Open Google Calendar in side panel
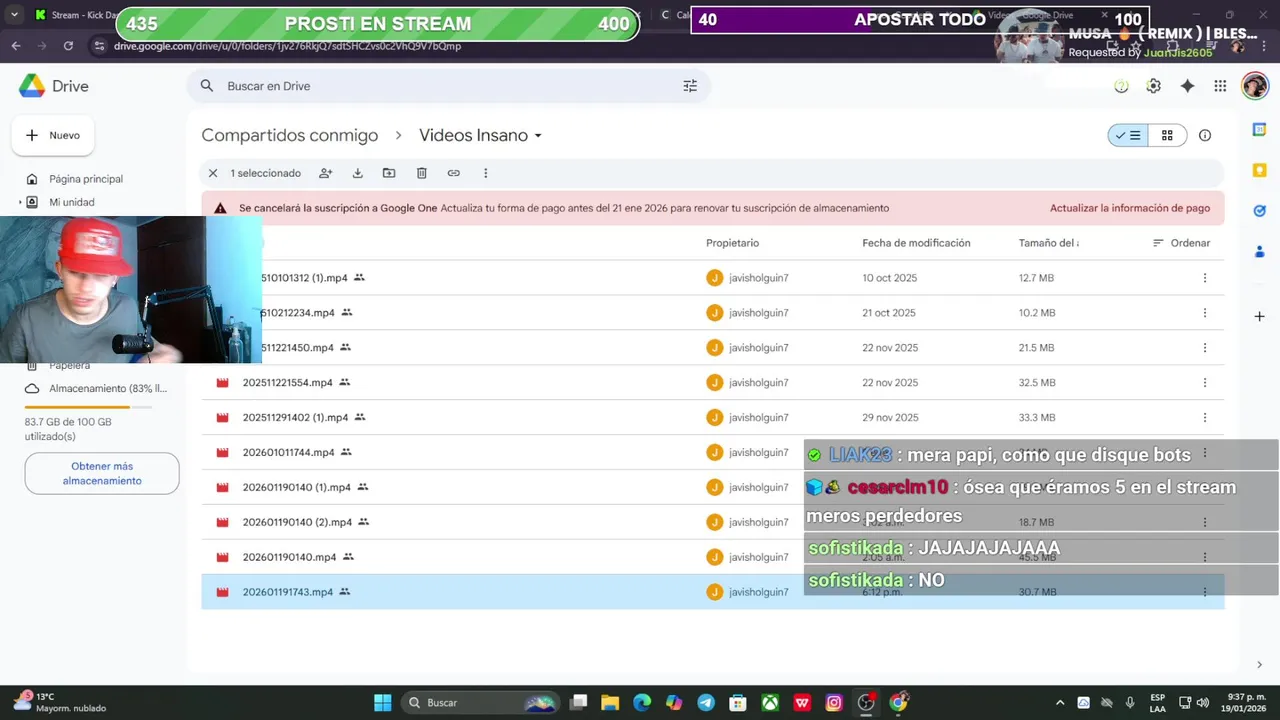 1260,129
